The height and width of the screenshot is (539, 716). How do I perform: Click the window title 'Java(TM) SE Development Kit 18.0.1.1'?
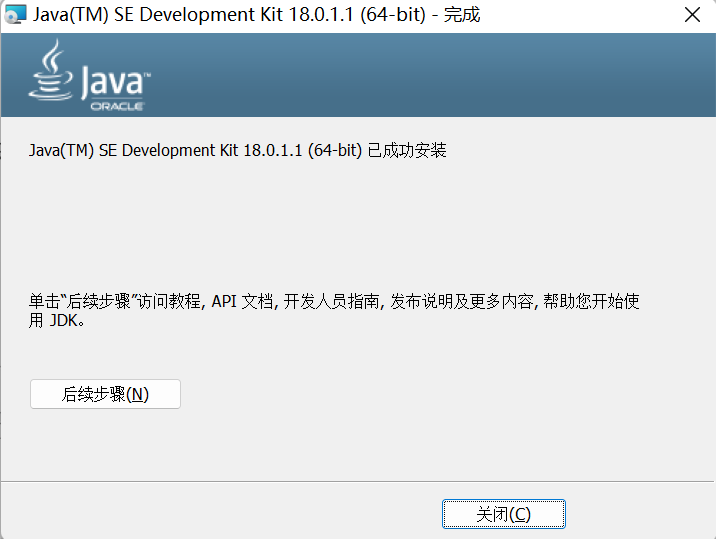(256, 15)
